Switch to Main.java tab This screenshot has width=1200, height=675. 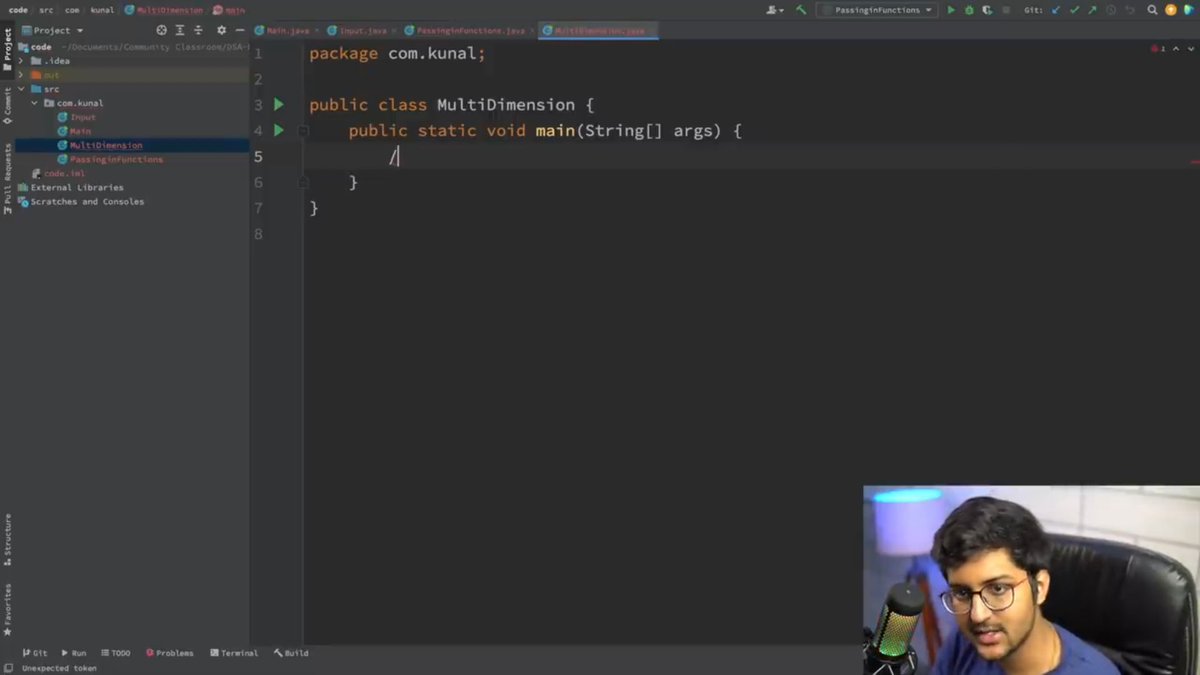(x=288, y=31)
